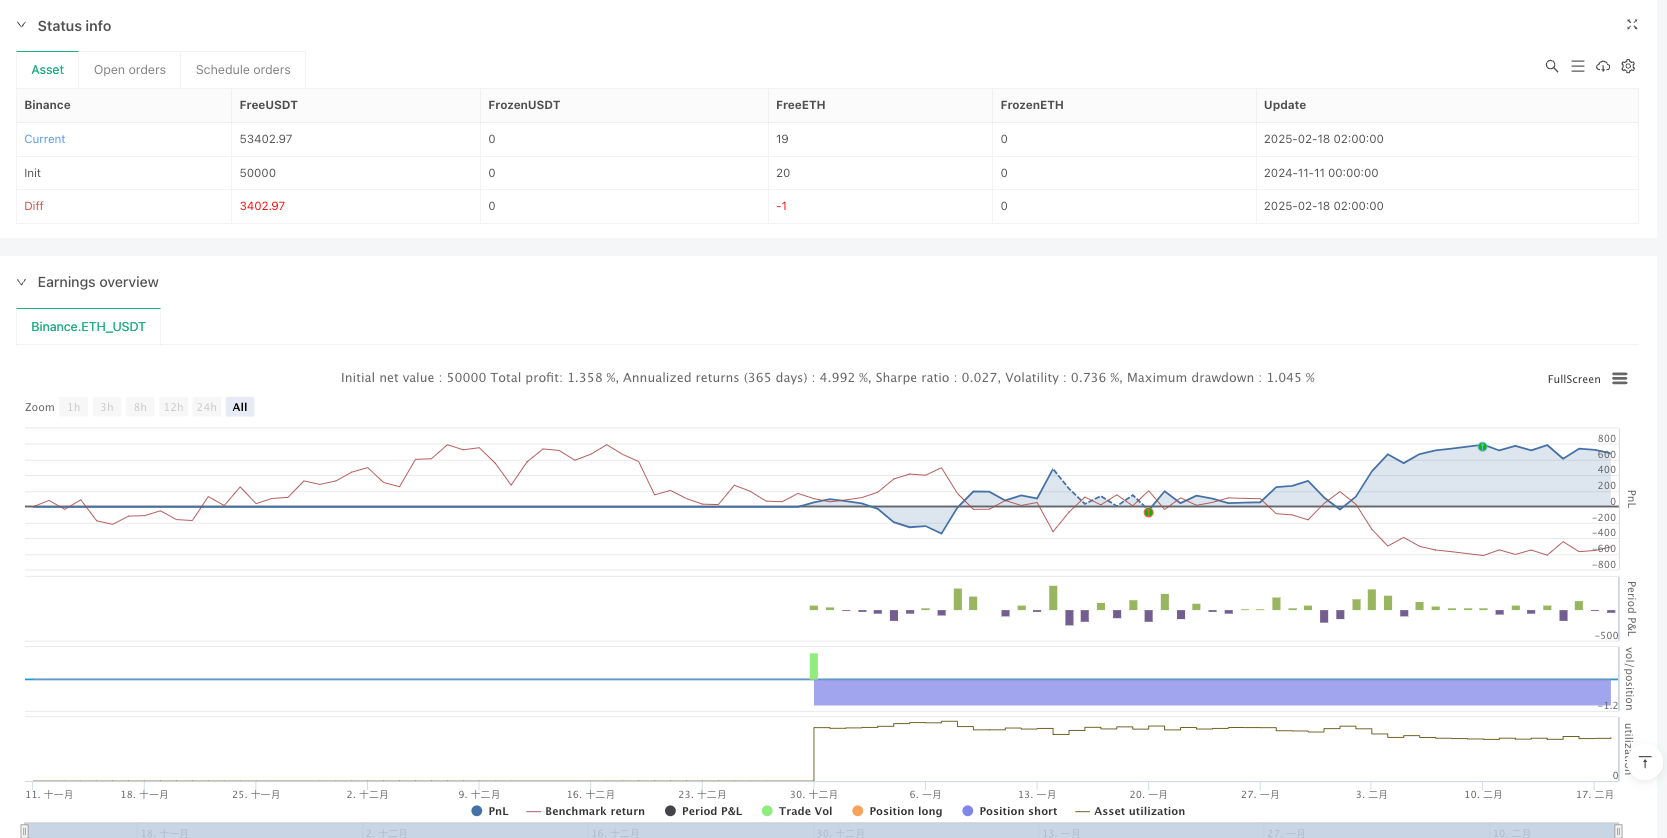Screen dimensions: 1667x838
Task: Click the Diff row label
Action: pyautogui.click(x=34, y=206)
